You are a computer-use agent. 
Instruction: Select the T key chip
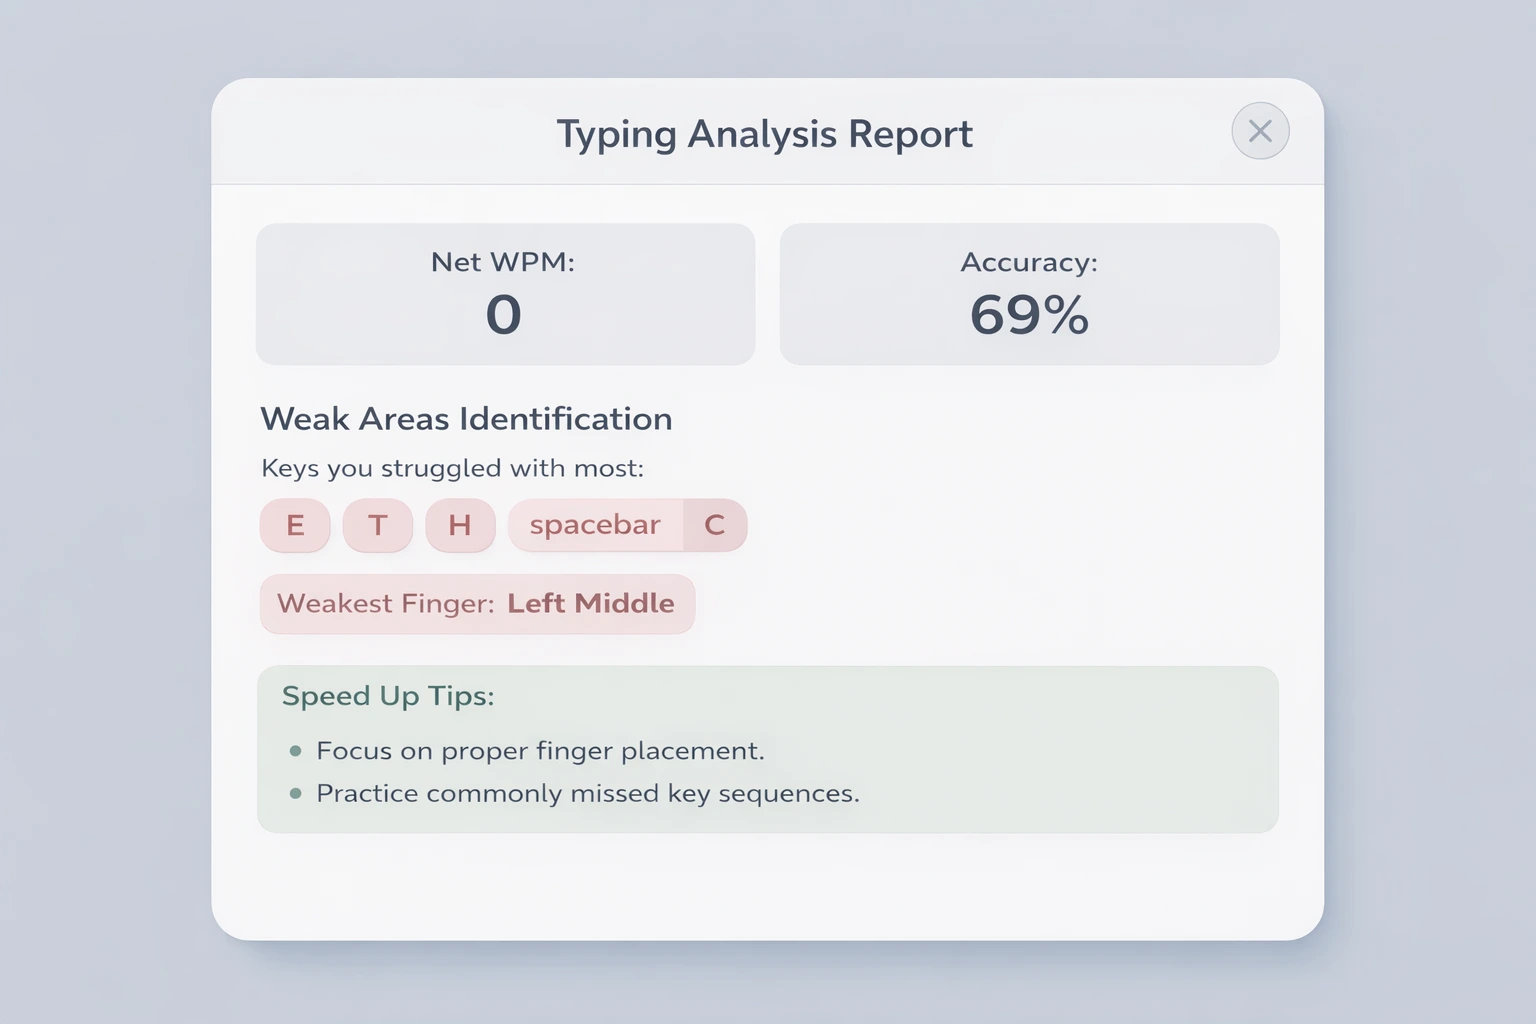point(377,525)
